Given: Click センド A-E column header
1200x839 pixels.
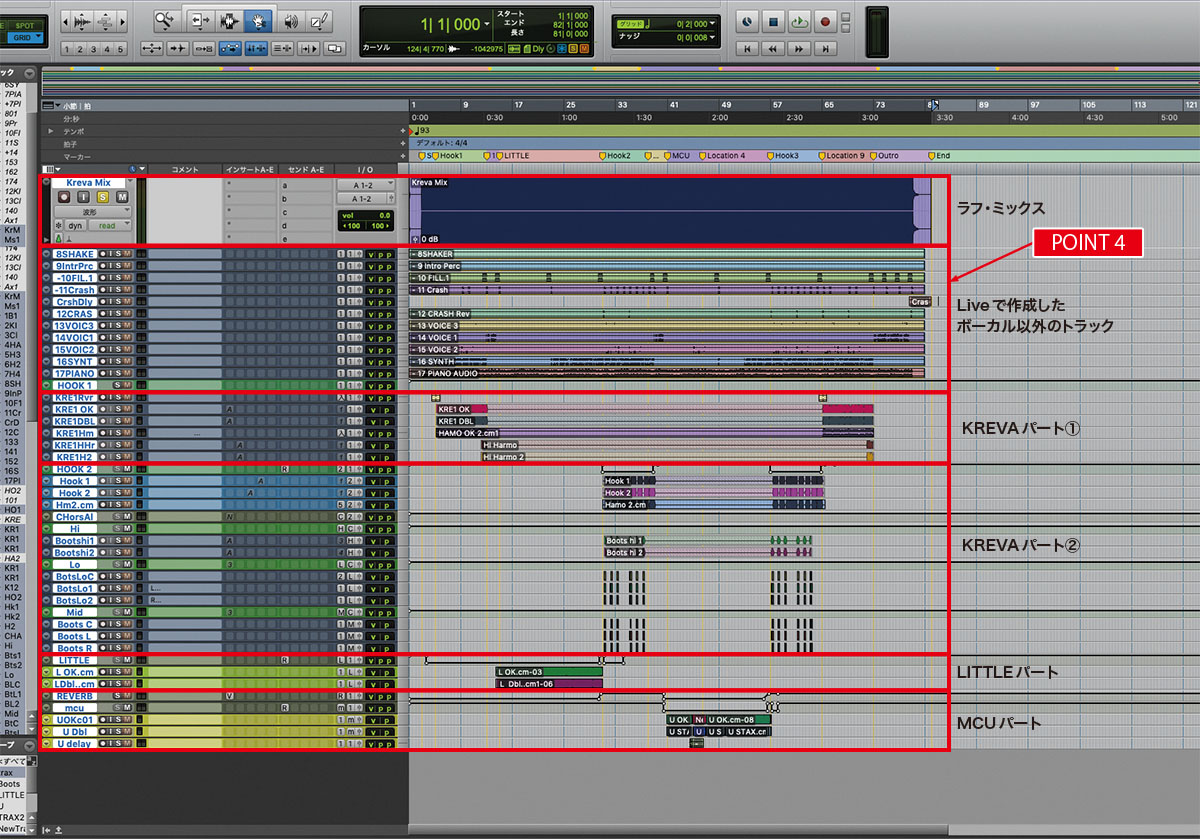Looking at the screenshot, I should click(x=307, y=169).
